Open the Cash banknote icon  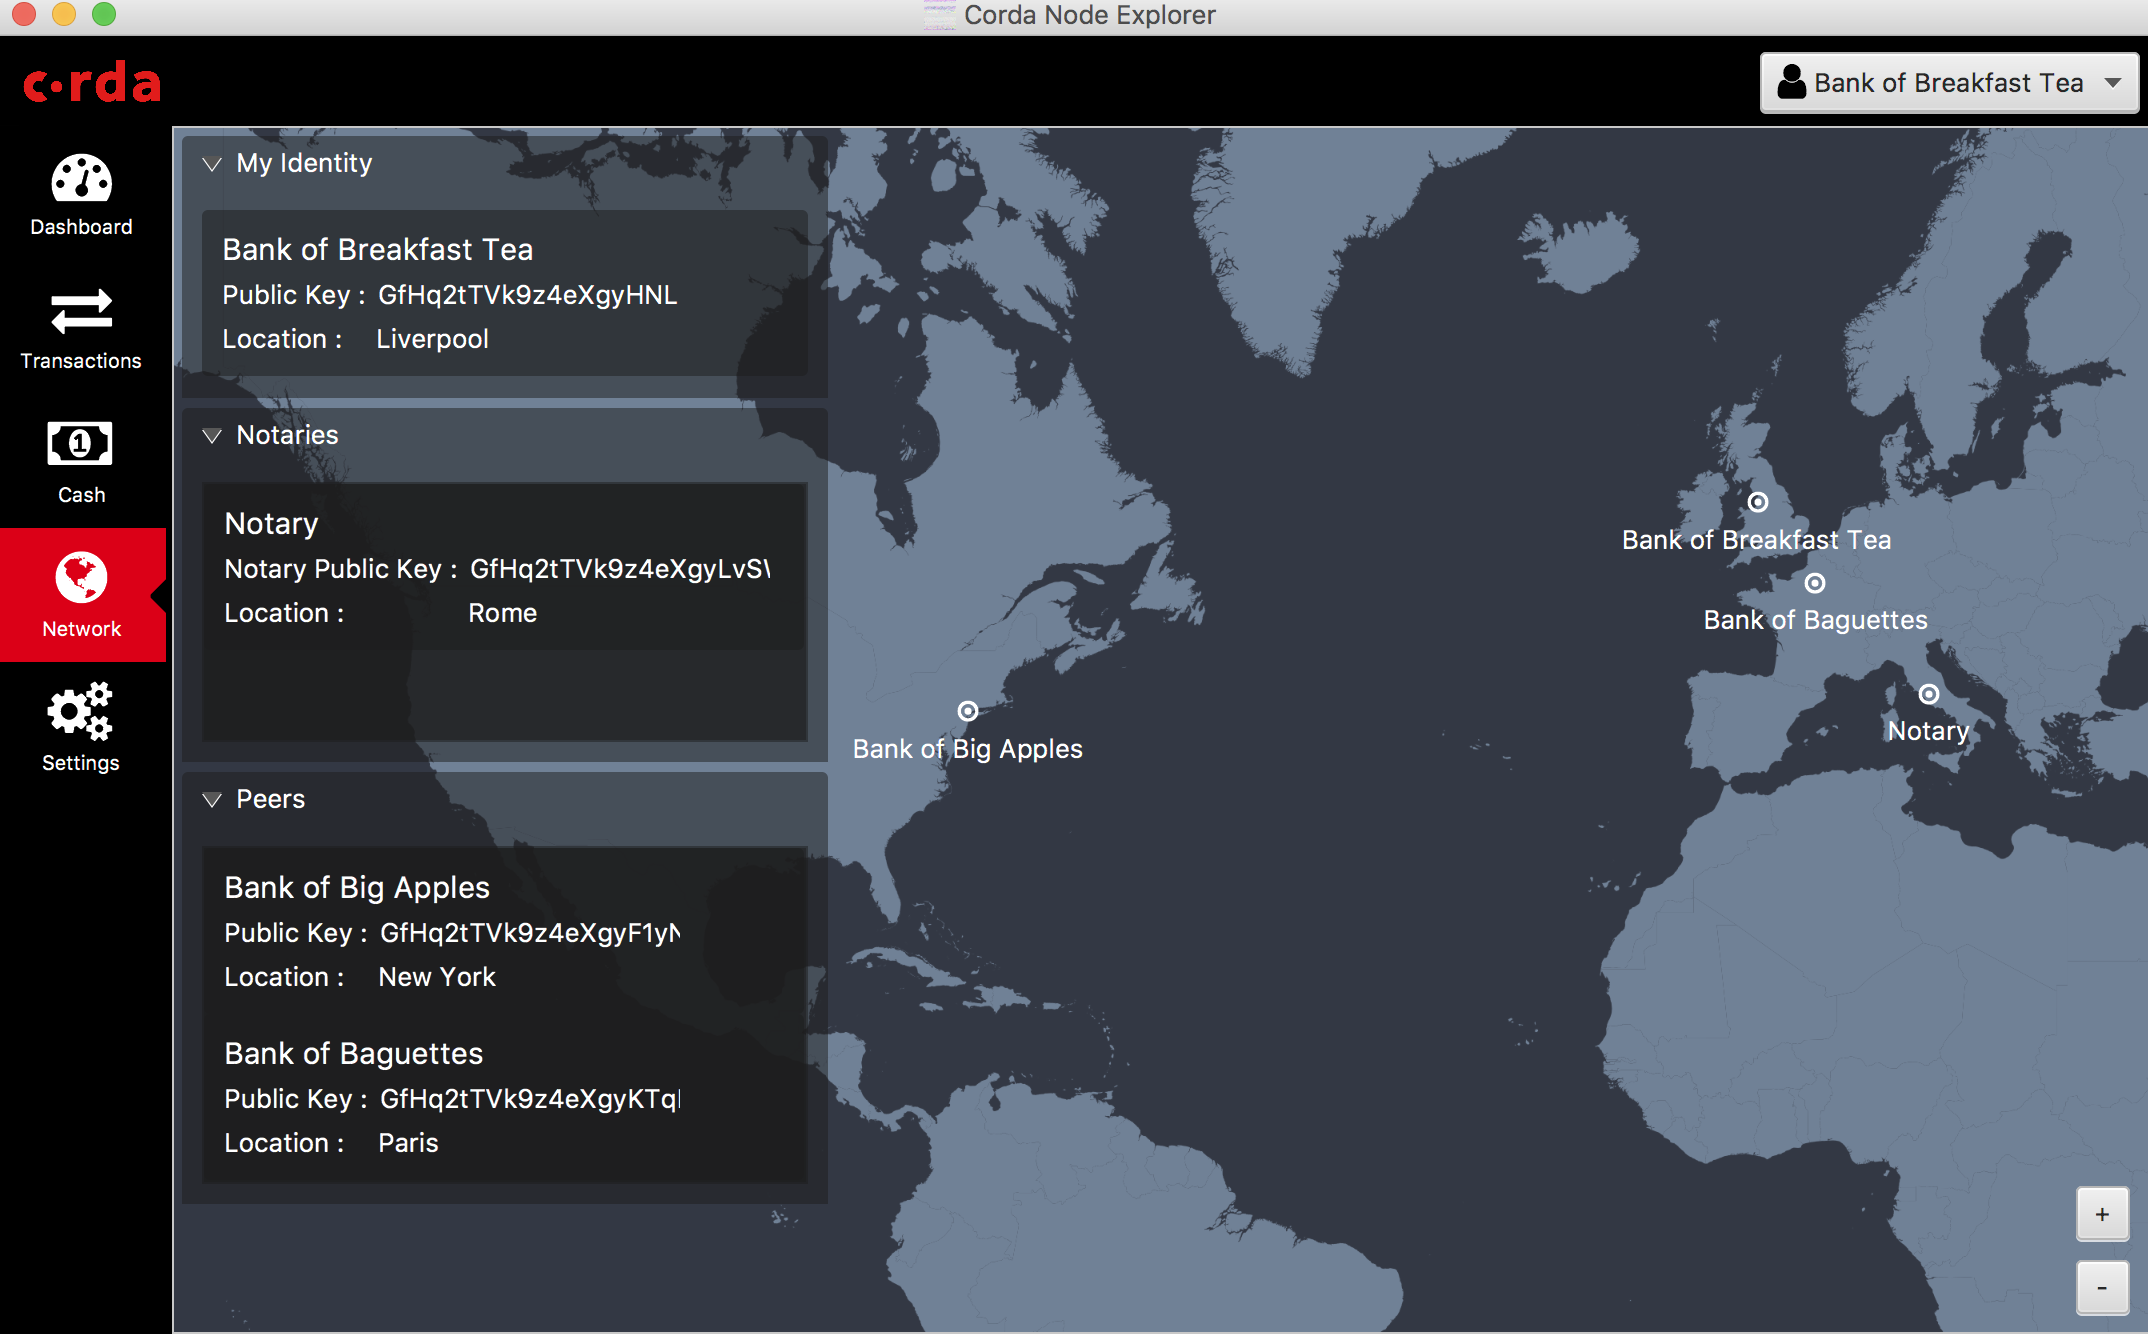80,443
